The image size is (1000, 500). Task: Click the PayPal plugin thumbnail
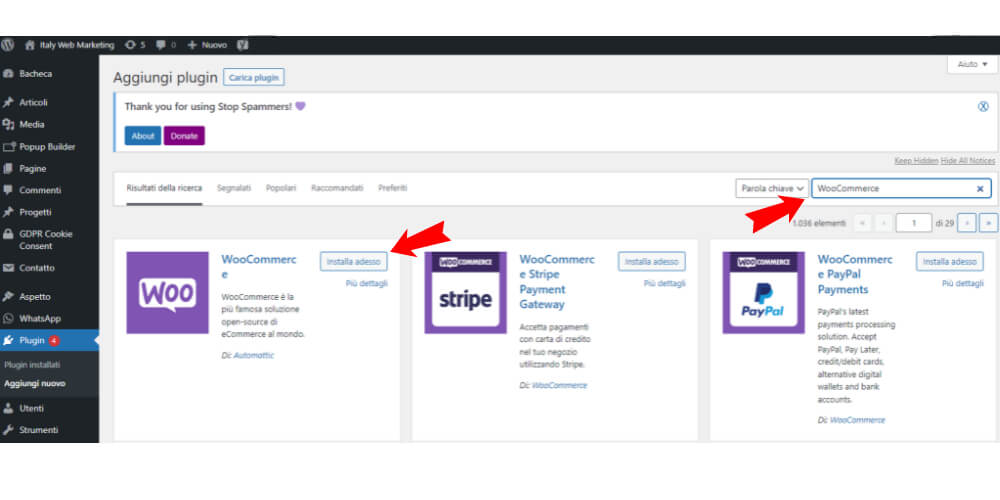click(x=763, y=293)
